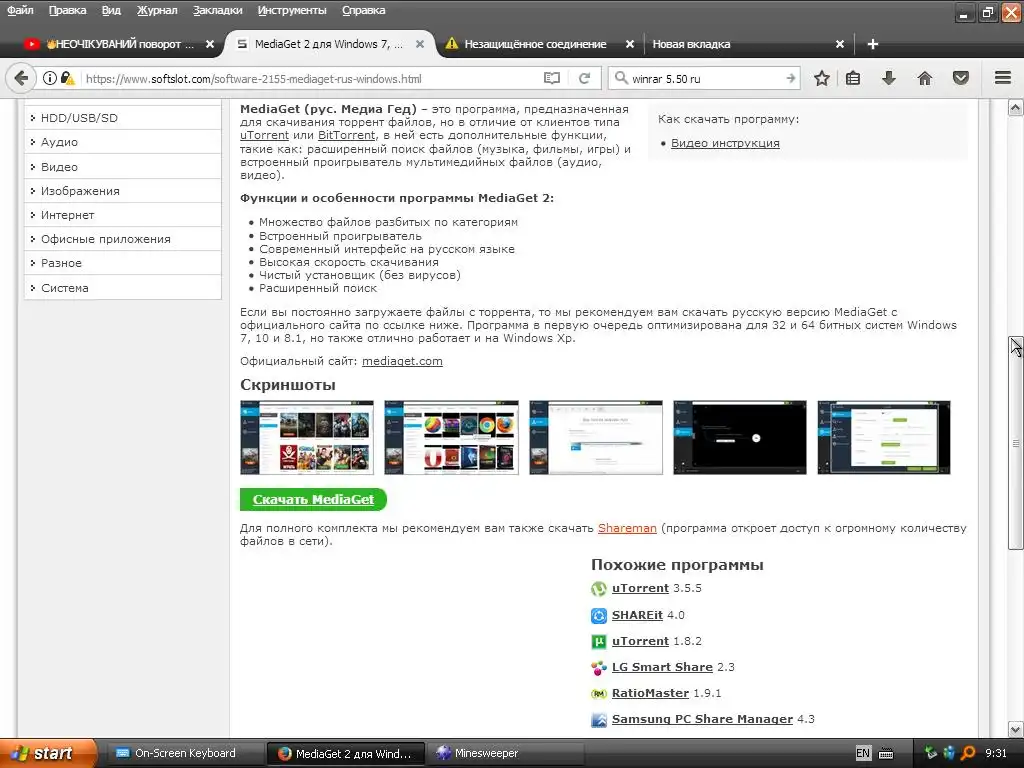Click the SHAREit blue icon

(599, 615)
